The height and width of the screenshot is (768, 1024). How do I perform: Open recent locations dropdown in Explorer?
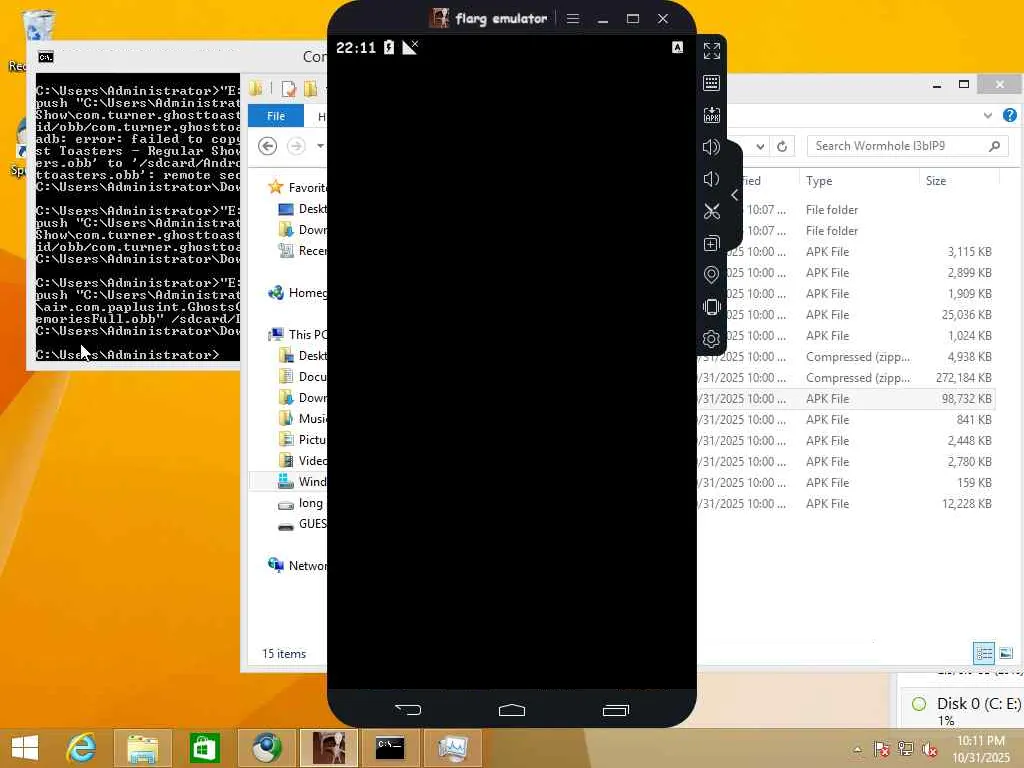[x=320, y=146]
